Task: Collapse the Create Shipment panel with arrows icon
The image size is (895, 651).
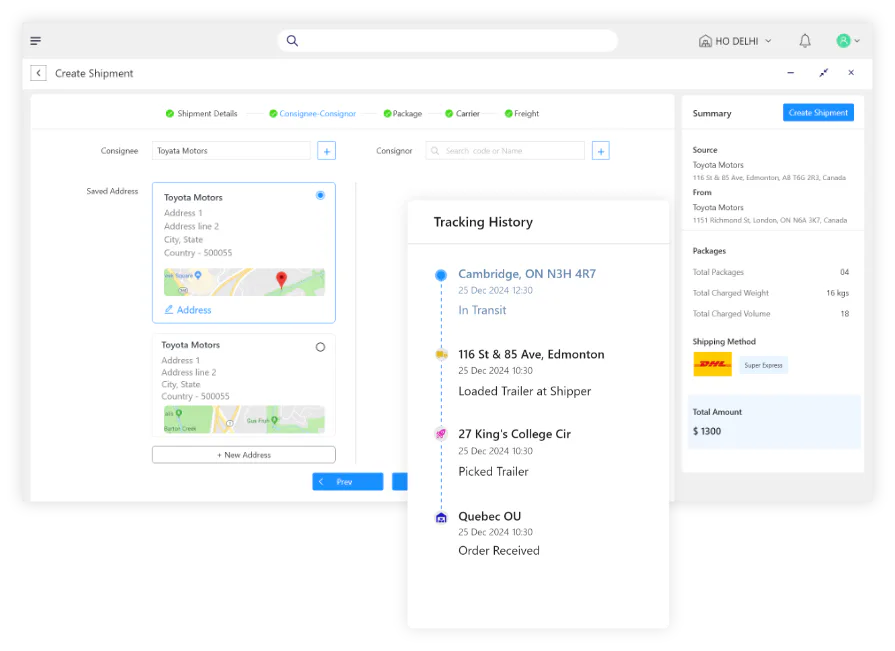Action: click(823, 72)
